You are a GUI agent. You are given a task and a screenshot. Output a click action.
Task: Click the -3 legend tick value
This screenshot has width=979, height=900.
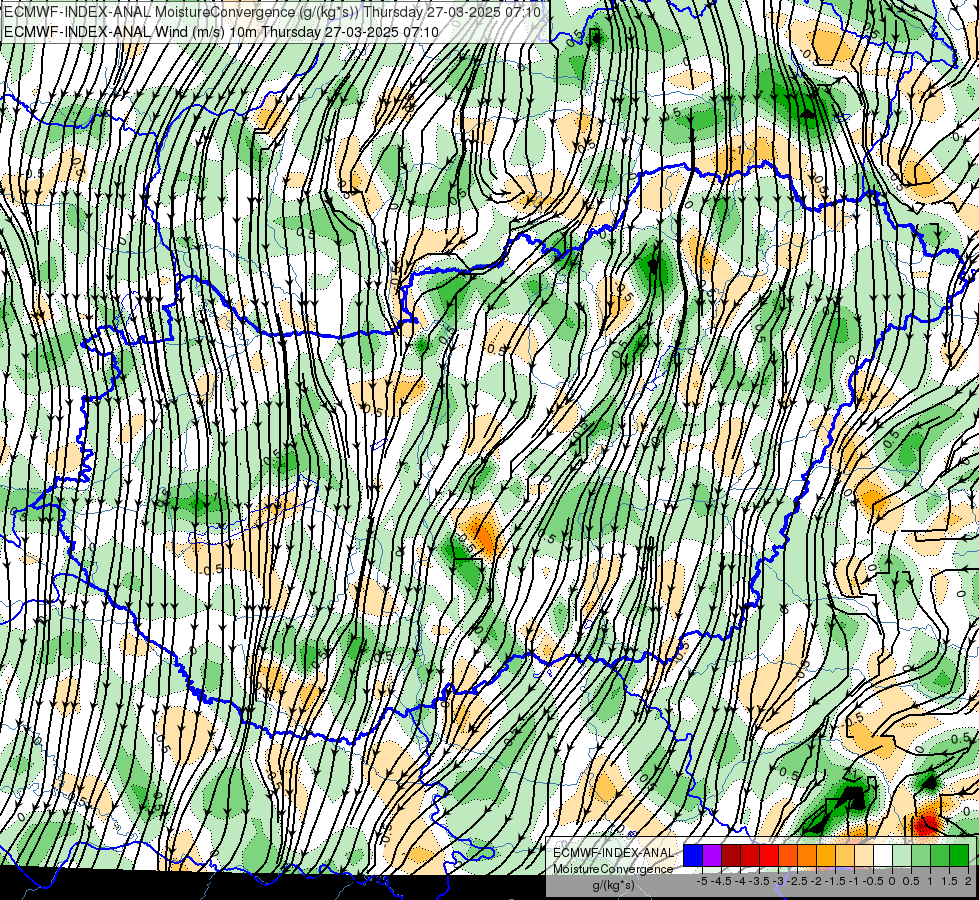pyautogui.click(x=778, y=881)
